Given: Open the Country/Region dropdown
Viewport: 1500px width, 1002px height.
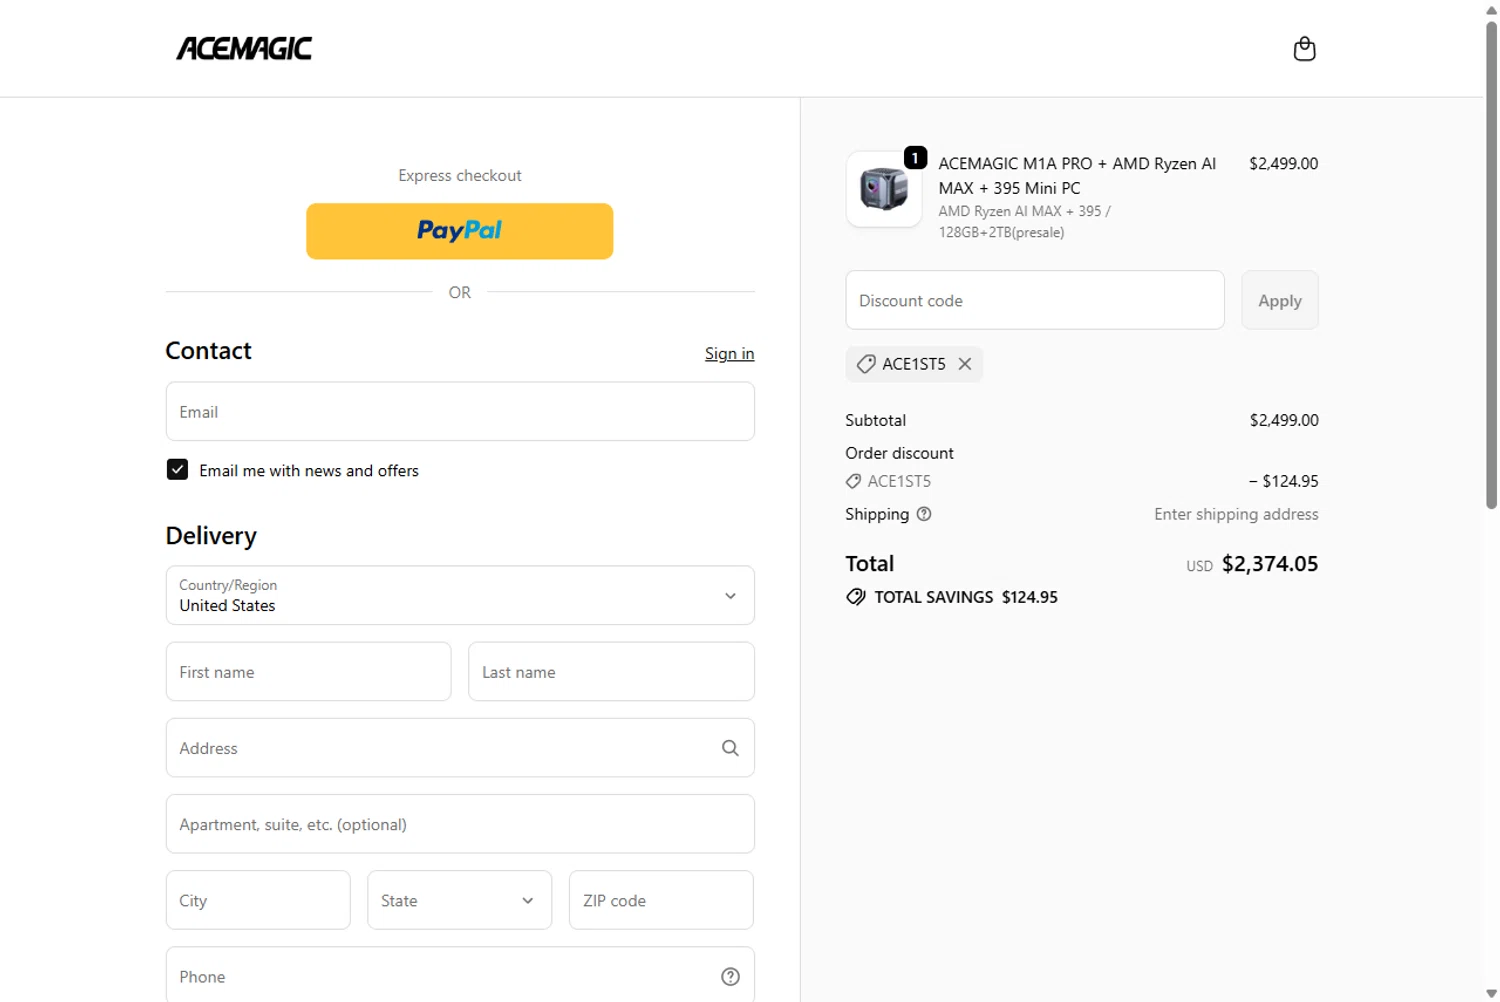Looking at the screenshot, I should (460, 596).
